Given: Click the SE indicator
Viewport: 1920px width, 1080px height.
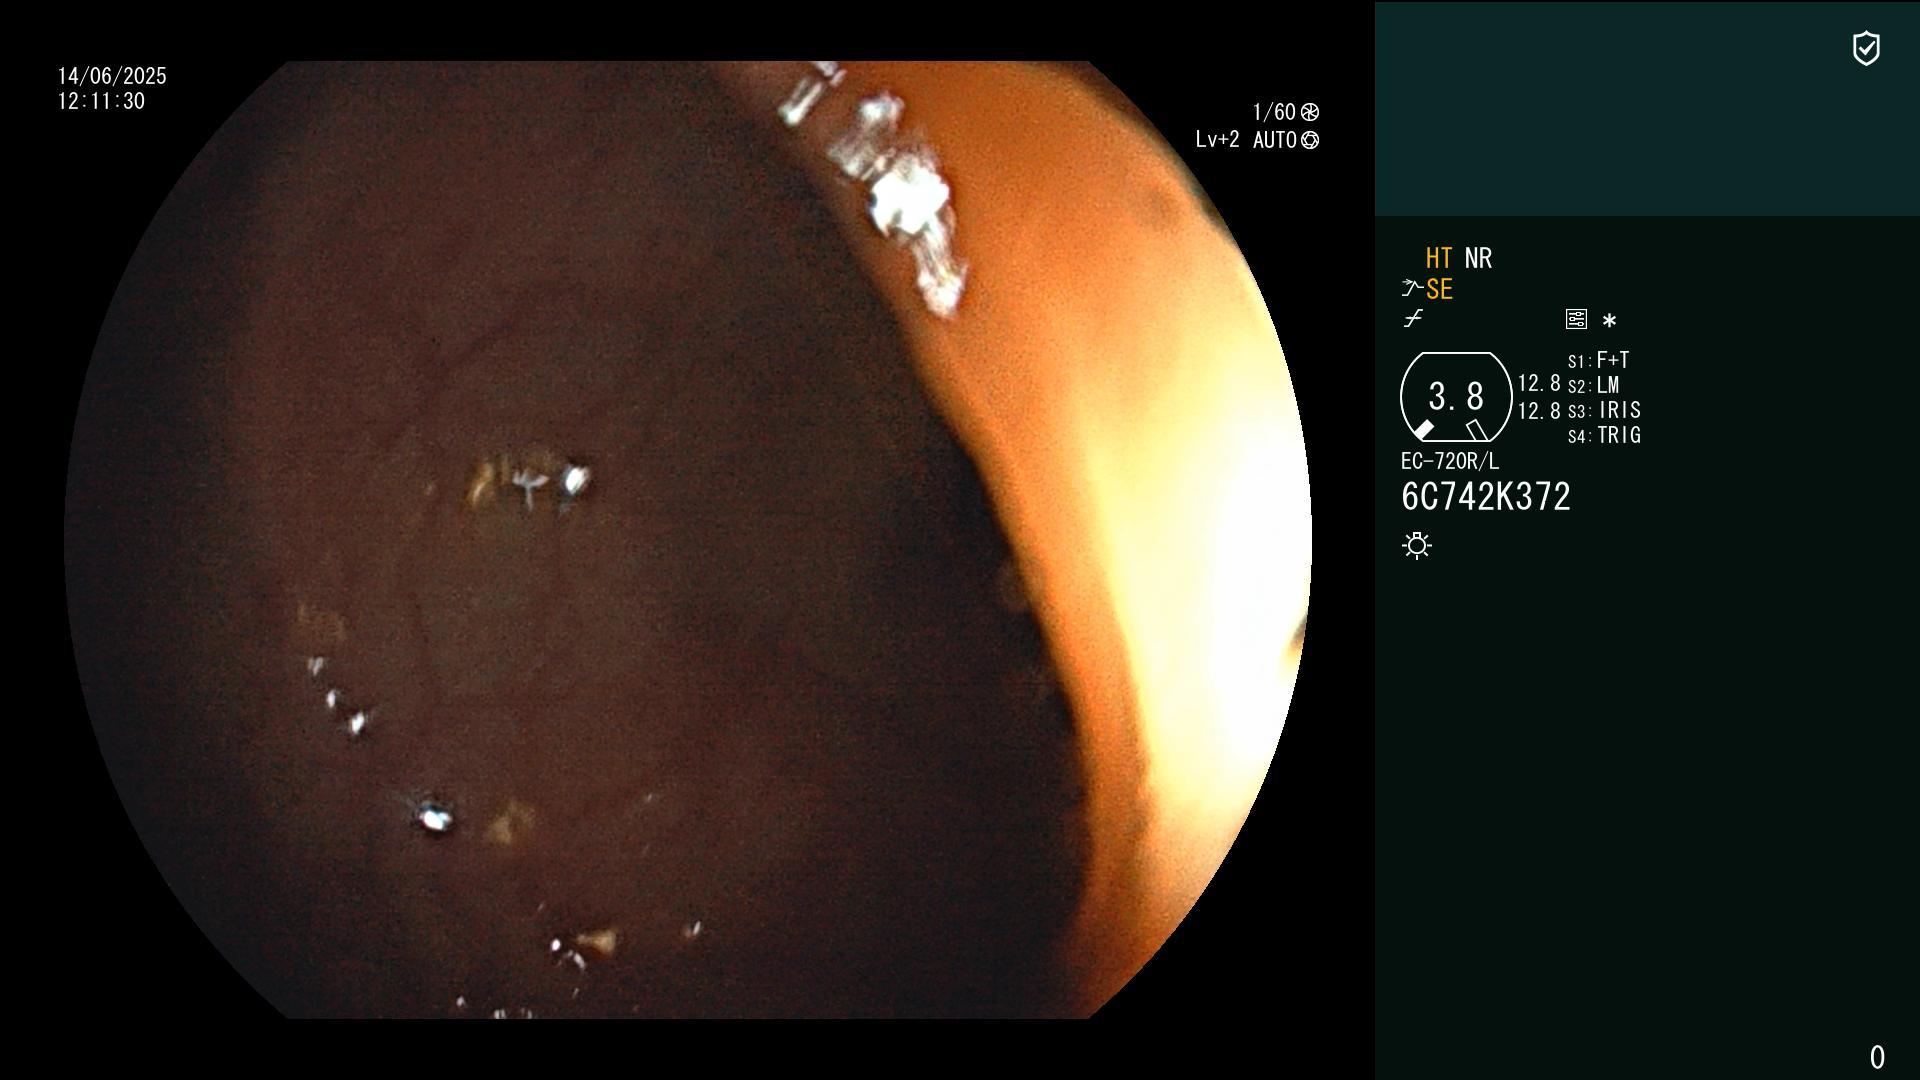Looking at the screenshot, I should 1439,289.
